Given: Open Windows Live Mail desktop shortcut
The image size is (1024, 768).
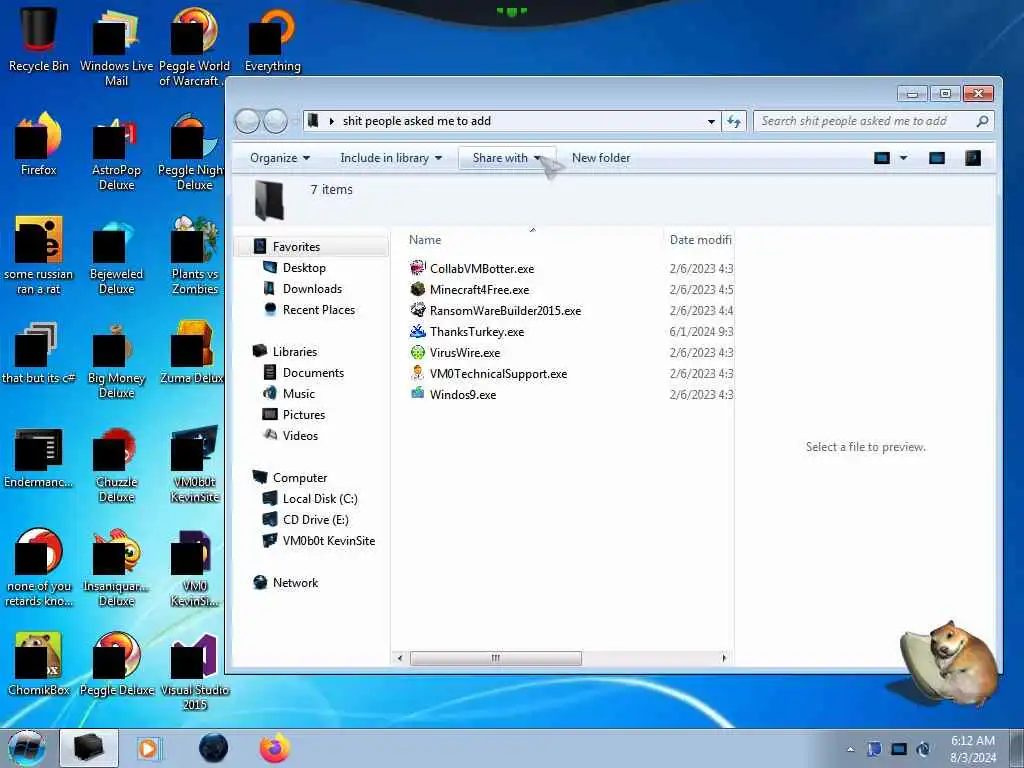Looking at the screenshot, I should pos(116,47).
